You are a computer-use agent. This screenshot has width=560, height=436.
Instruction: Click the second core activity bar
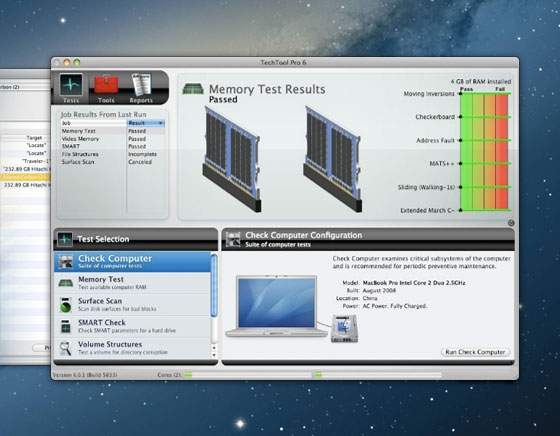click(x=378, y=375)
